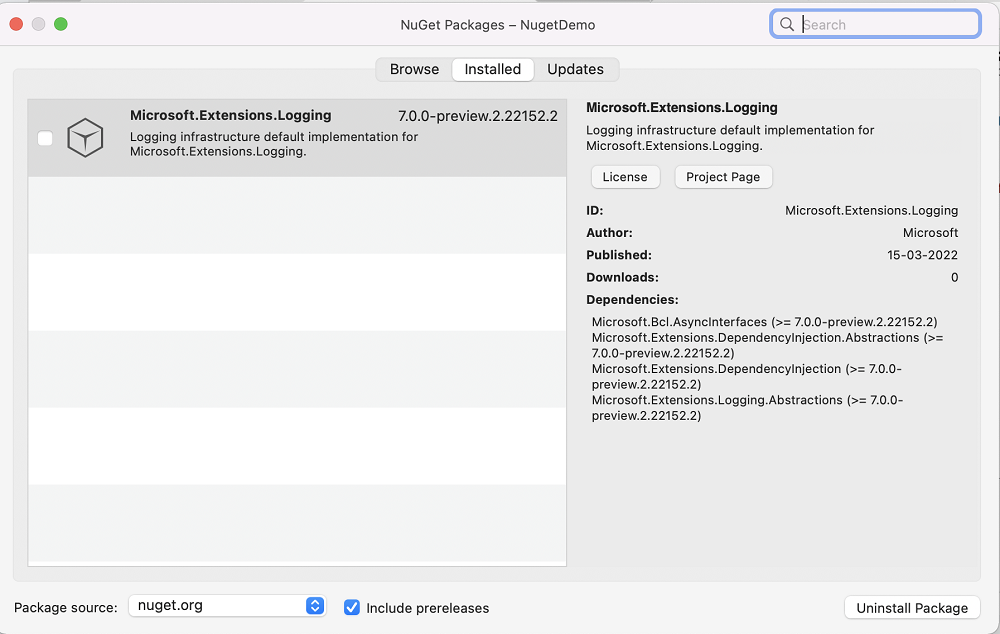Viewport: 1000px width, 634px height.
Task: Click the package cube icon
Action: [85, 138]
